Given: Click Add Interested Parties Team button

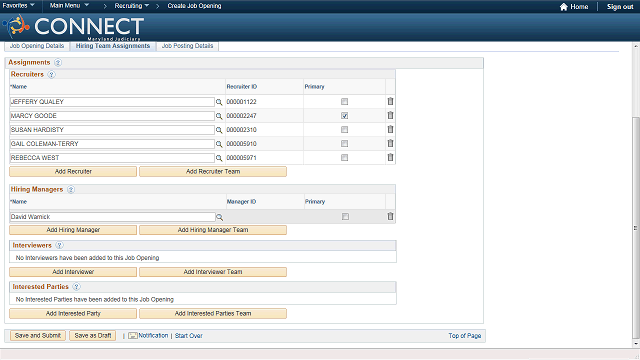Looking at the screenshot, I should pyautogui.click(x=213, y=313).
